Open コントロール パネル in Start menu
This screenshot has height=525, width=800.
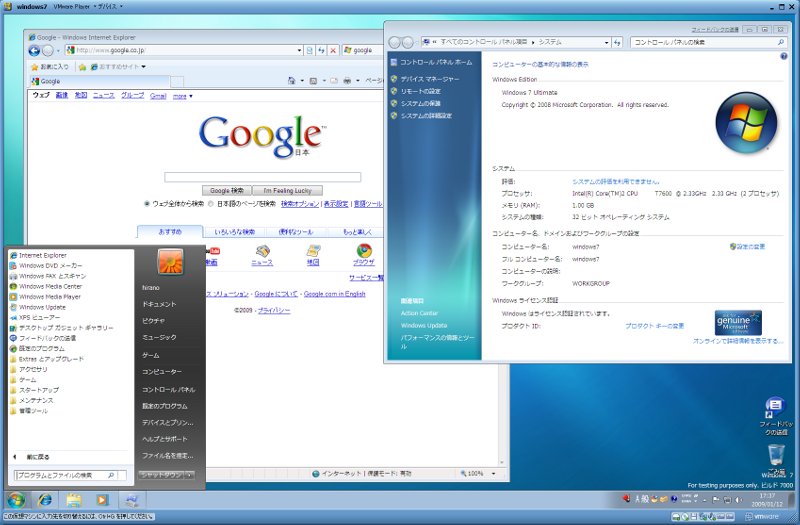[168, 389]
